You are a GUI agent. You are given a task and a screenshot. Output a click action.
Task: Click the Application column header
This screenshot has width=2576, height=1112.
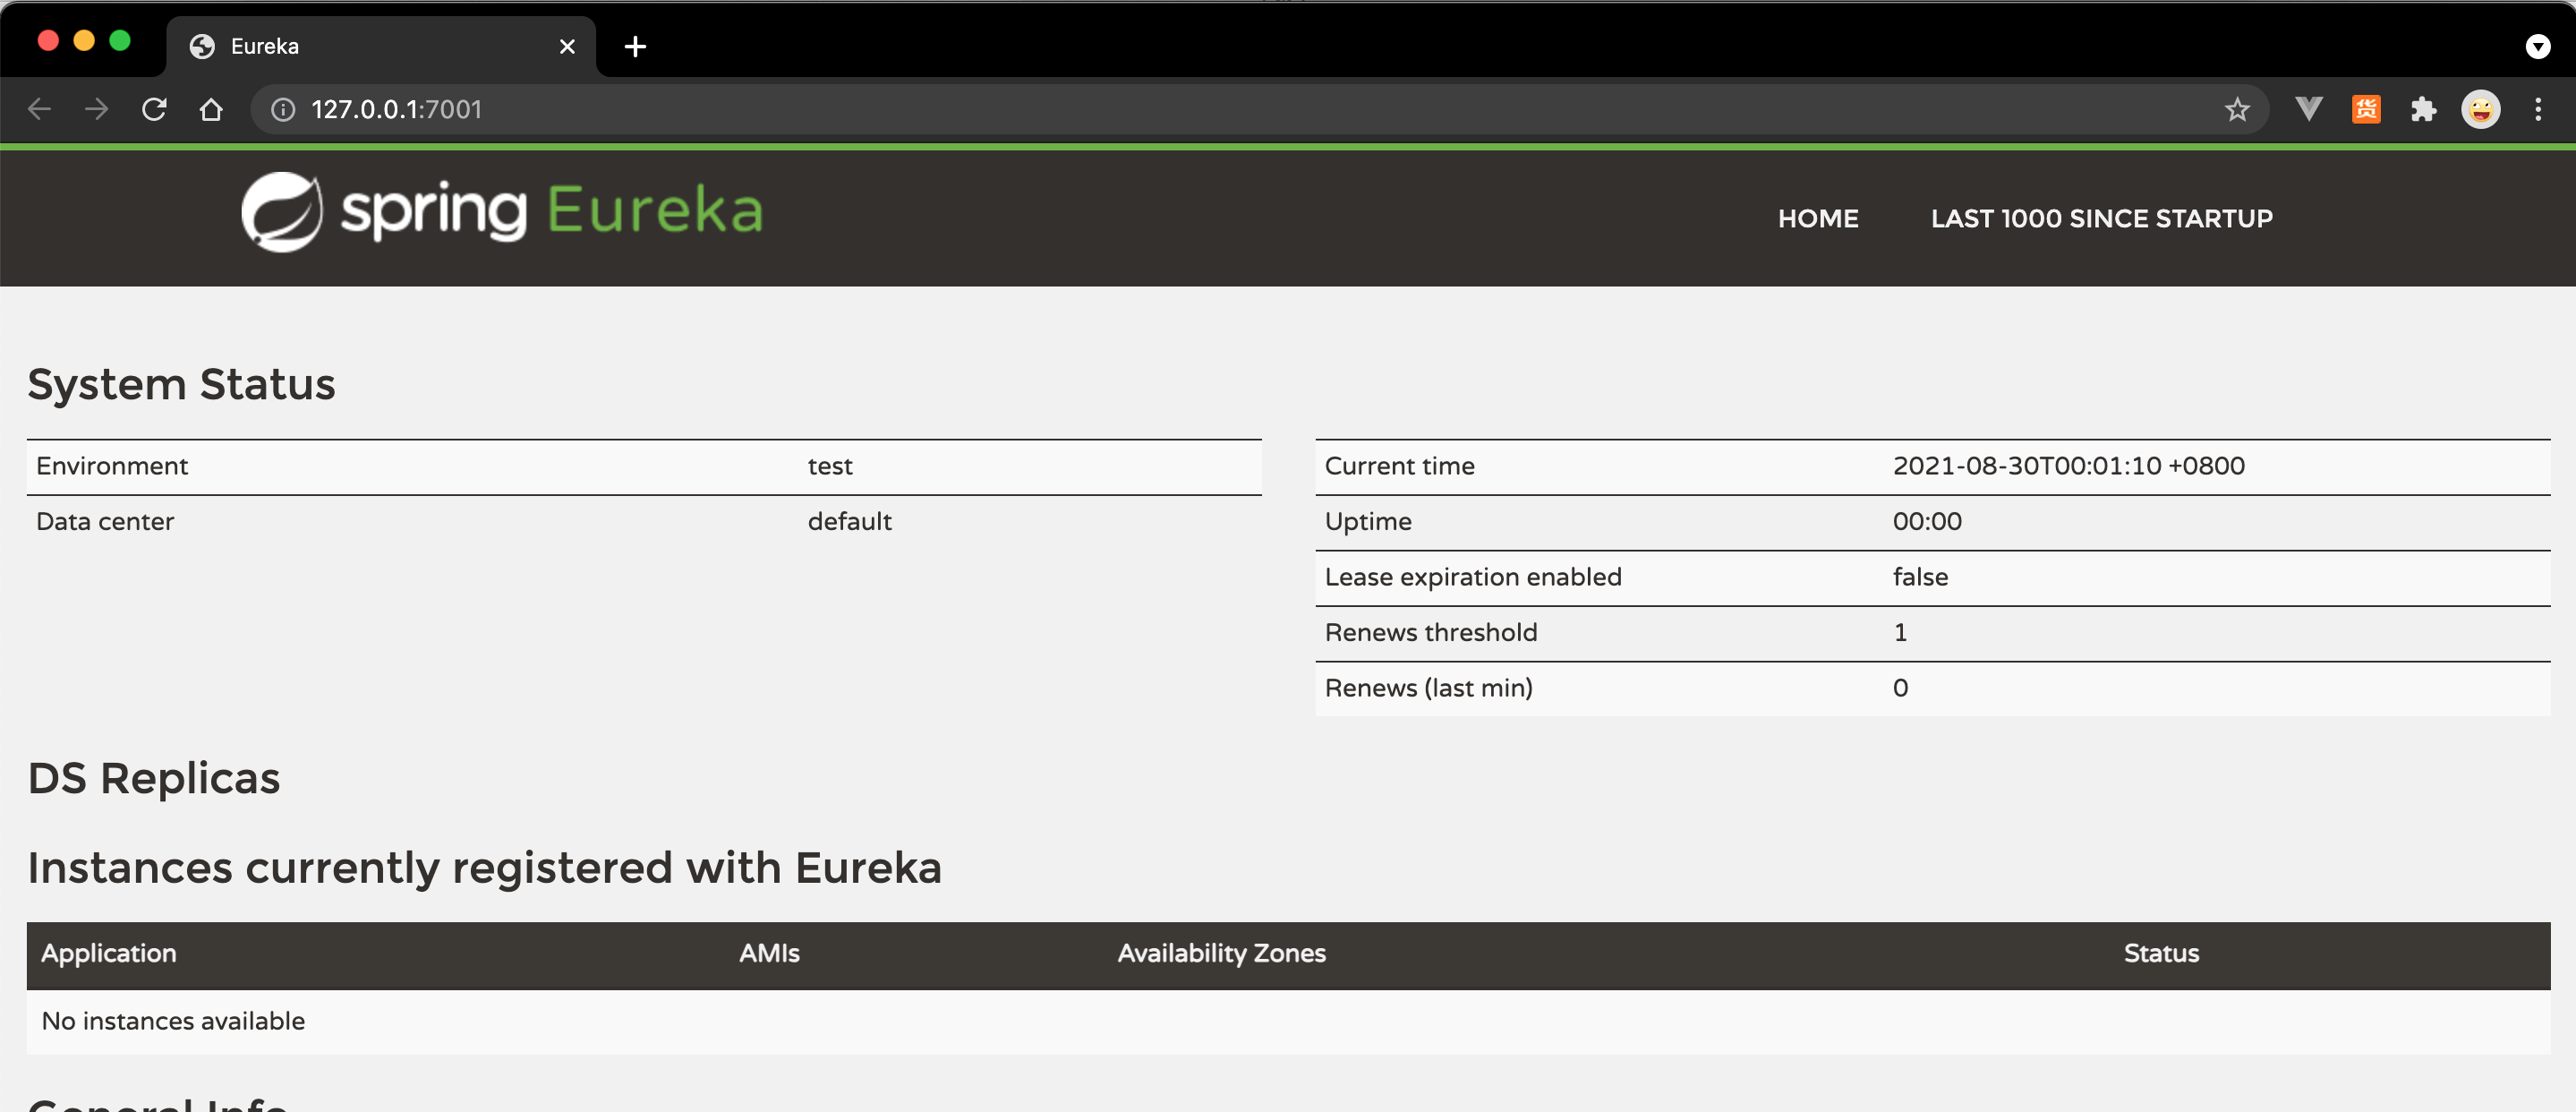(109, 953)
